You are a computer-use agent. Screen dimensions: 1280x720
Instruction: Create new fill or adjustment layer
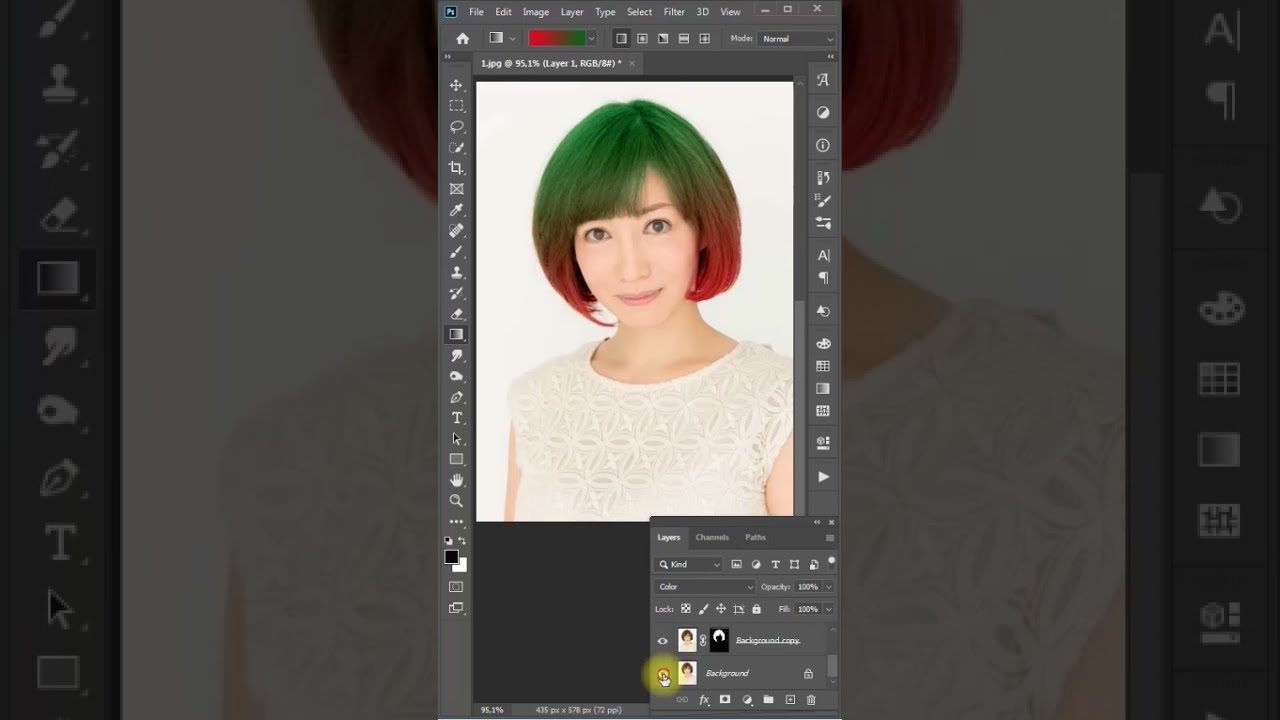747,700
